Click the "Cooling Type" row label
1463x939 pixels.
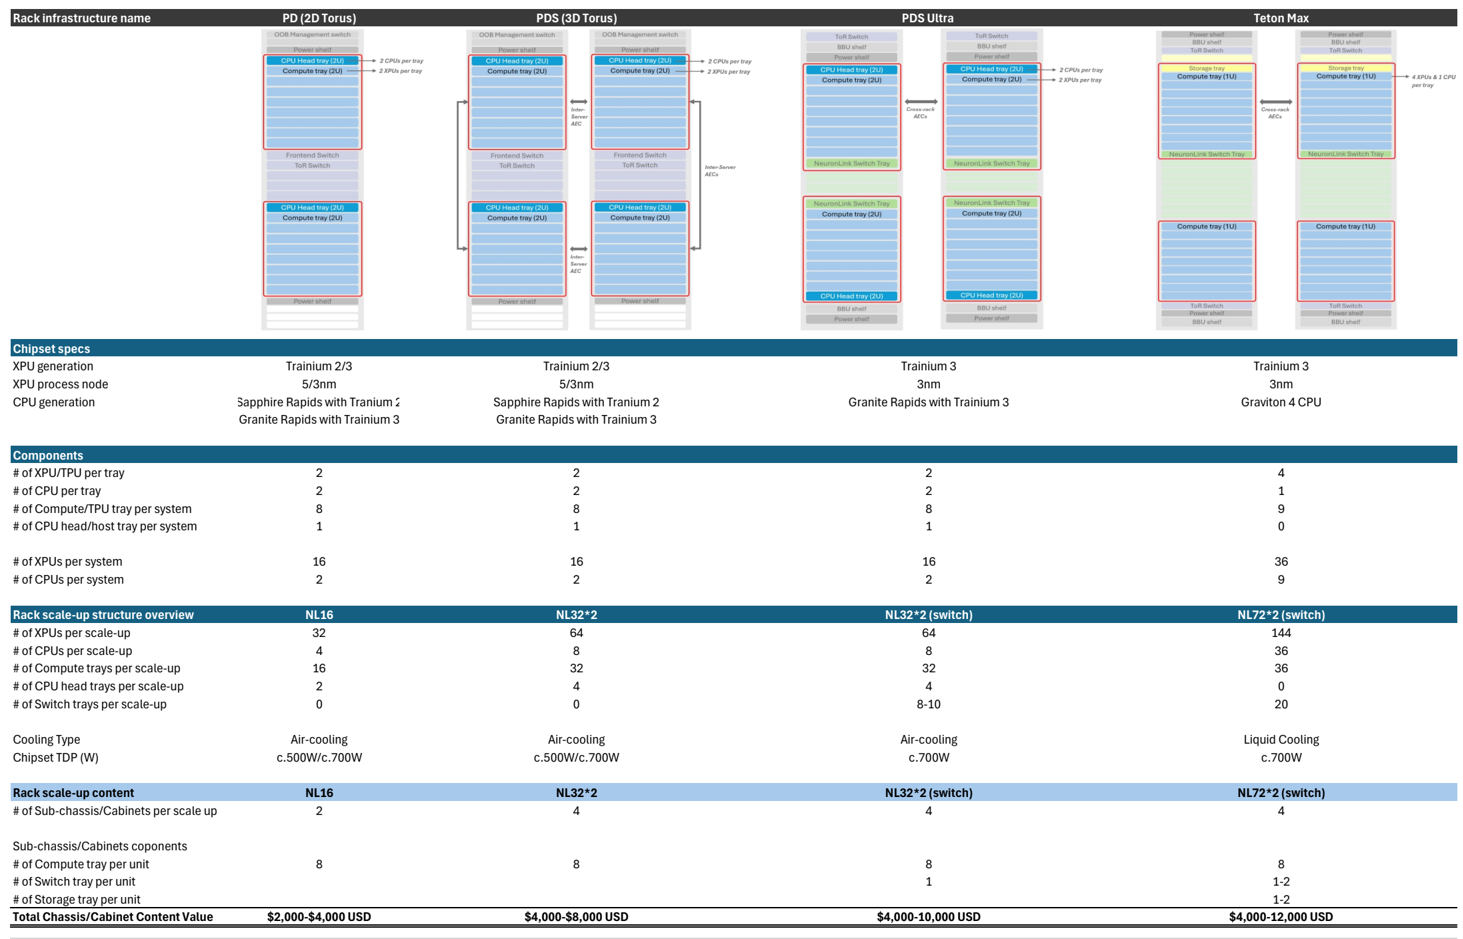click(x=46, y=740)
